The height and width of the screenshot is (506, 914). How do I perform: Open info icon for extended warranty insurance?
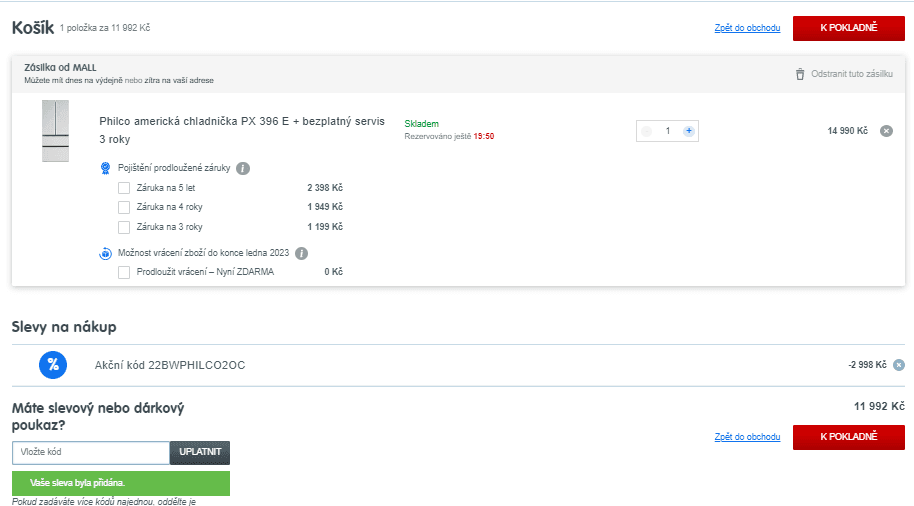point(243,168)
